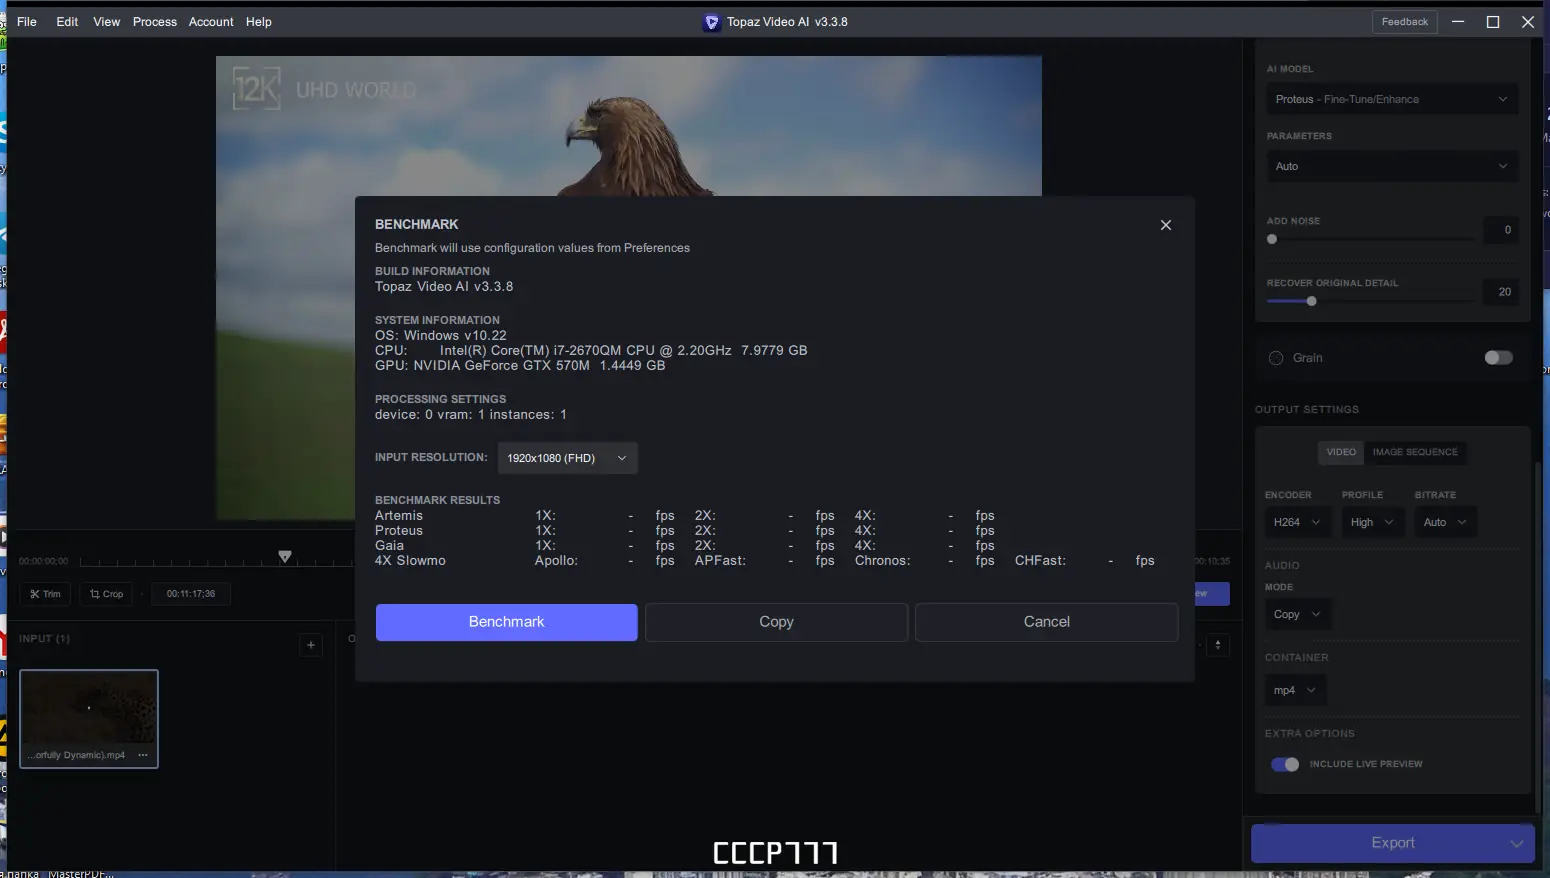Select the Dynamic).mp4 input thumbnail
This screenshot has height=878, width=1550.
click(x=89, y=719)
